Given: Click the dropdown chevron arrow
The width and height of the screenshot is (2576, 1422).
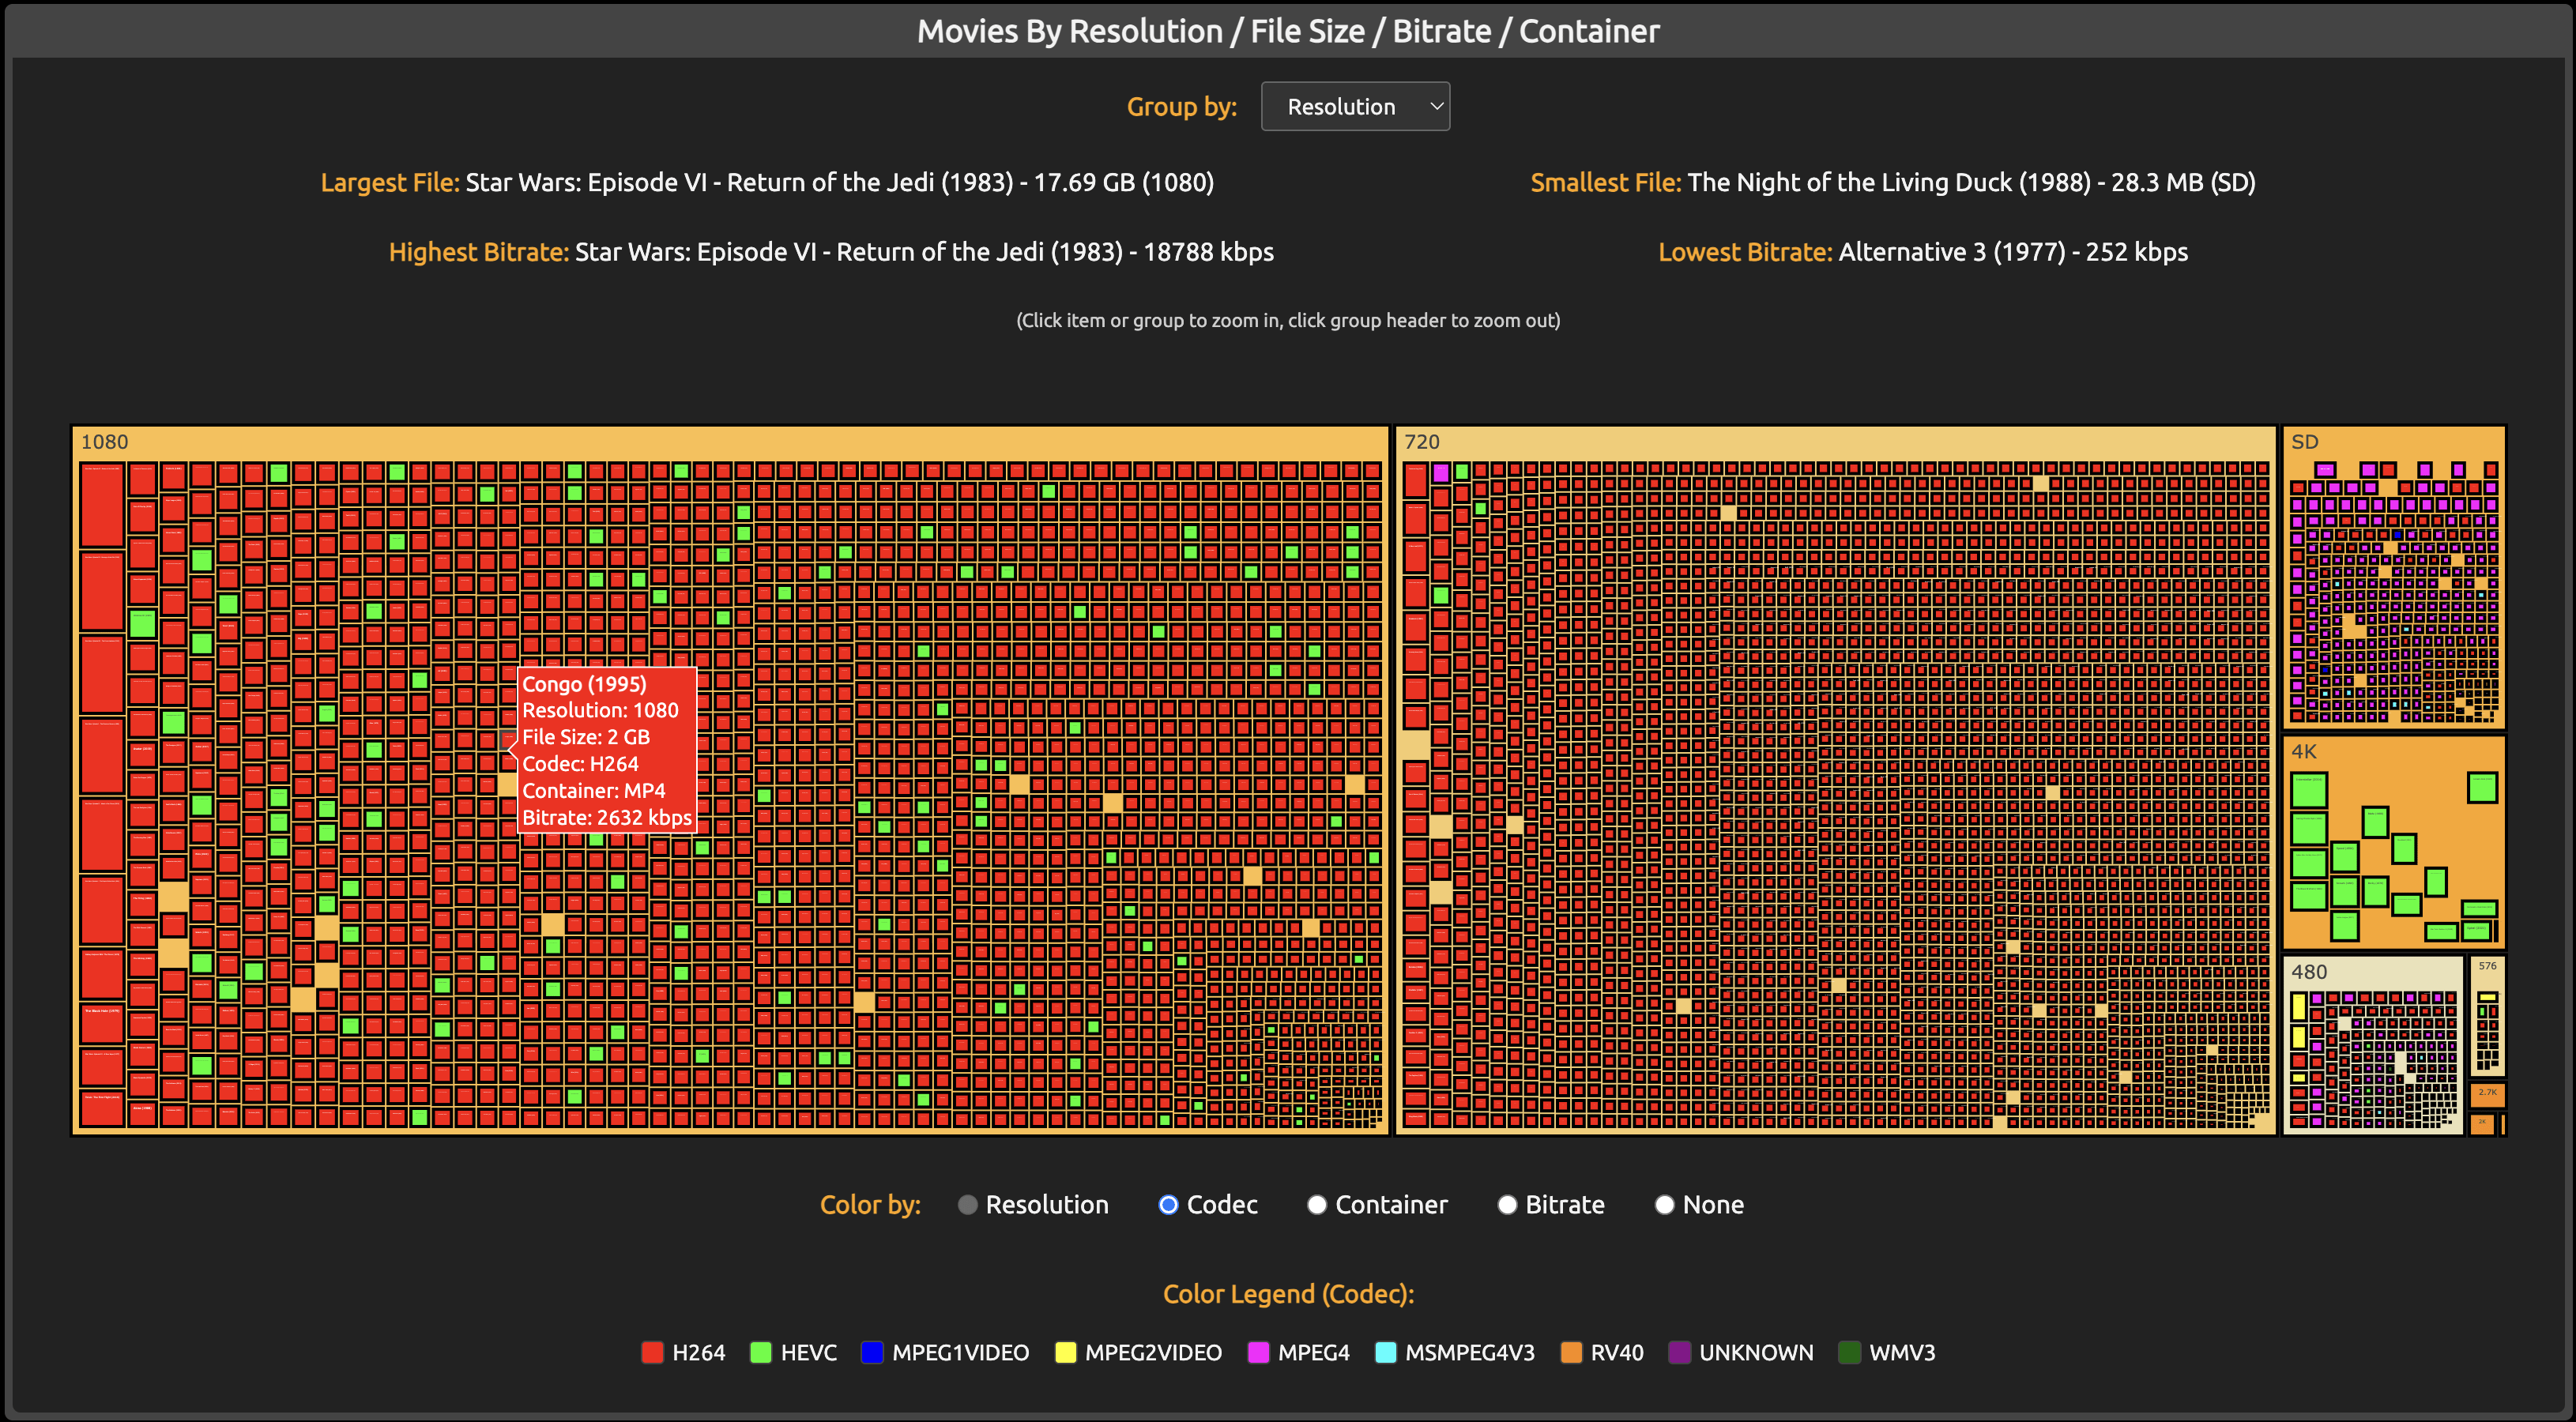Looking at the screenshot, I should [x=1436, y=106].
